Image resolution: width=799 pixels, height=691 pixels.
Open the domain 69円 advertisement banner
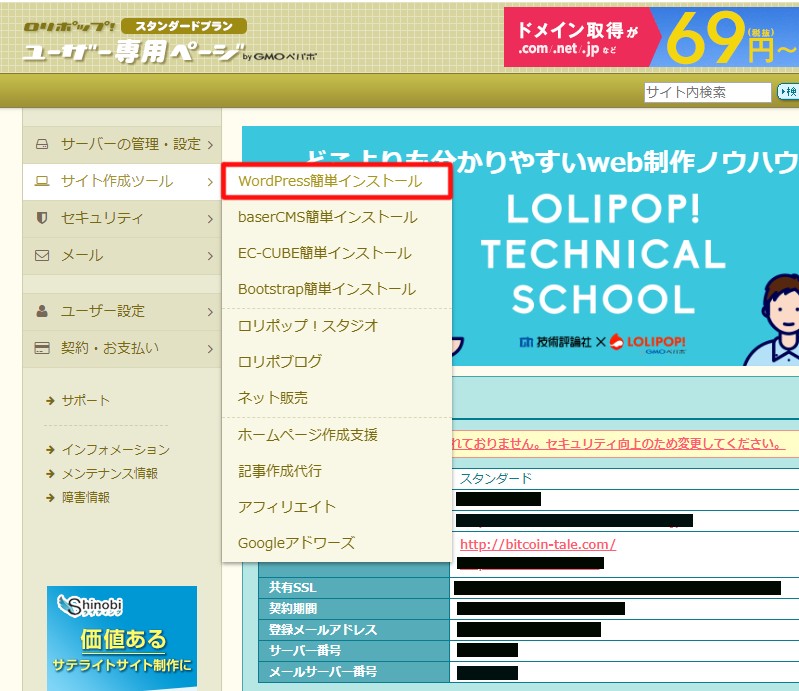tap(651, 37)
